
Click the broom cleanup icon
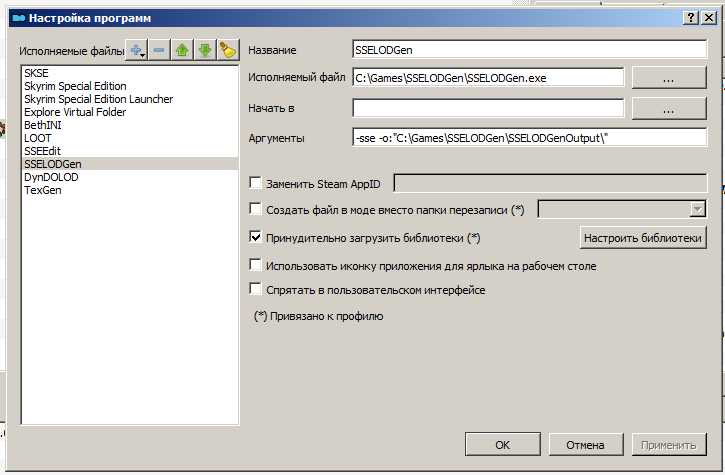pyautogui.click(x=228, y=50)
